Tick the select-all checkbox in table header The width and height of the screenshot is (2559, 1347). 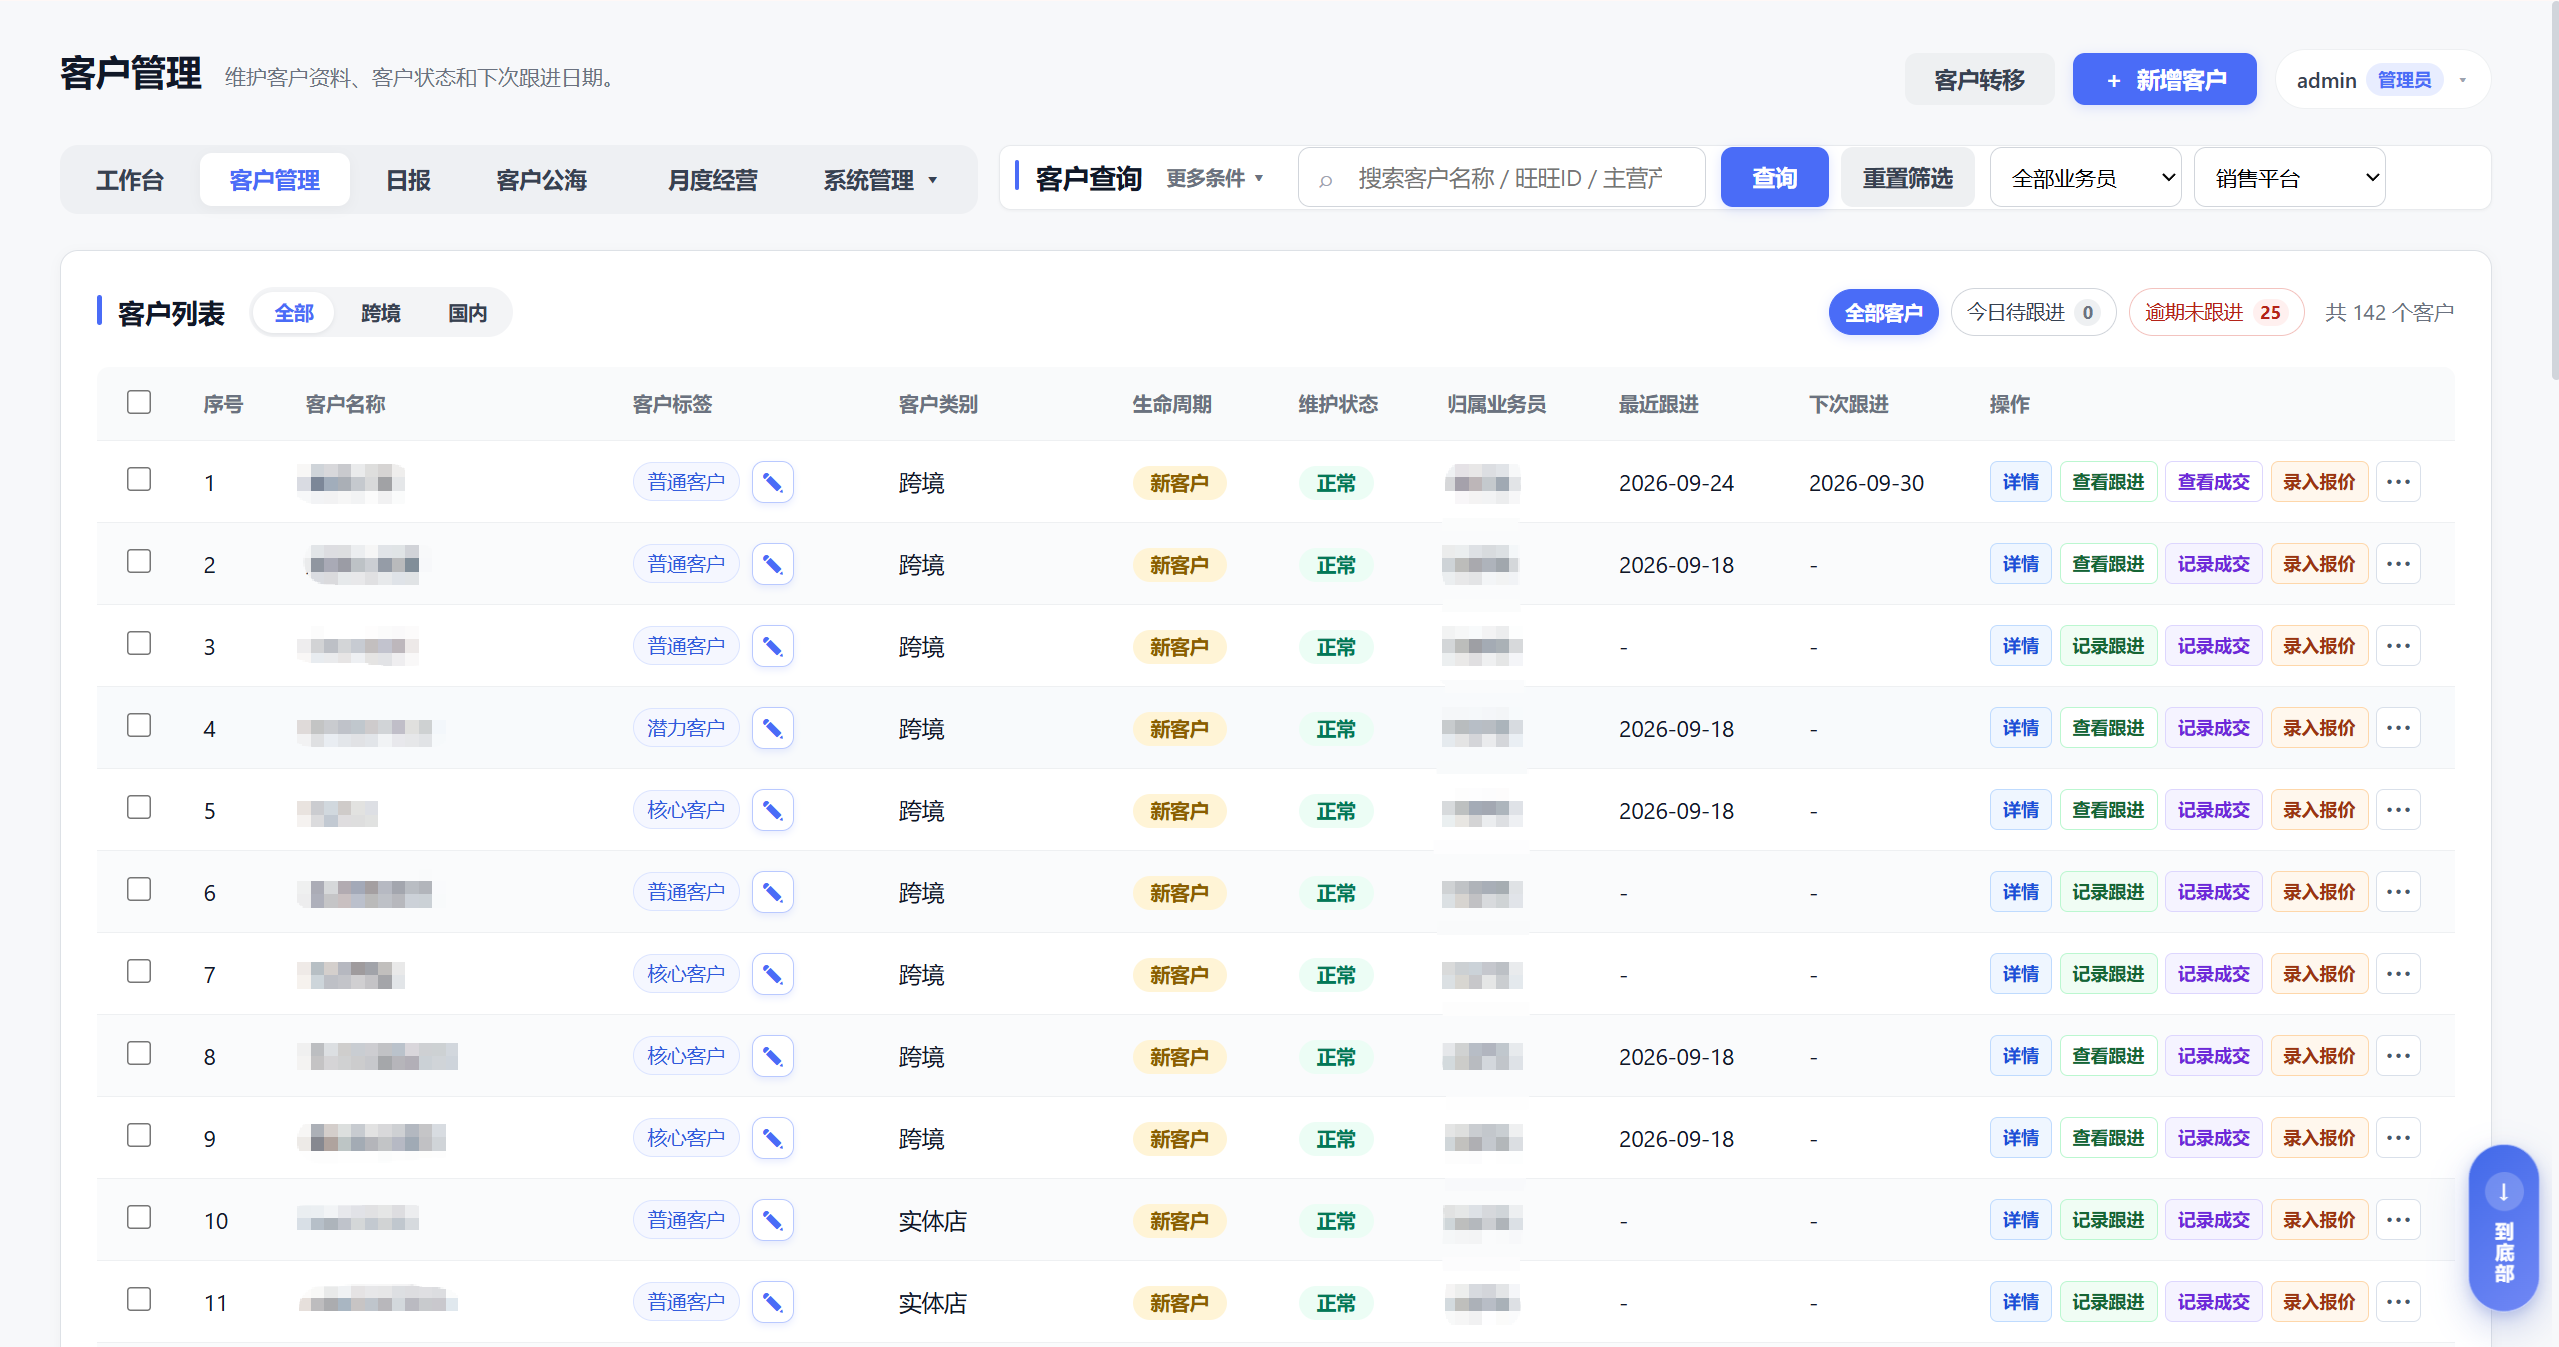139,402
